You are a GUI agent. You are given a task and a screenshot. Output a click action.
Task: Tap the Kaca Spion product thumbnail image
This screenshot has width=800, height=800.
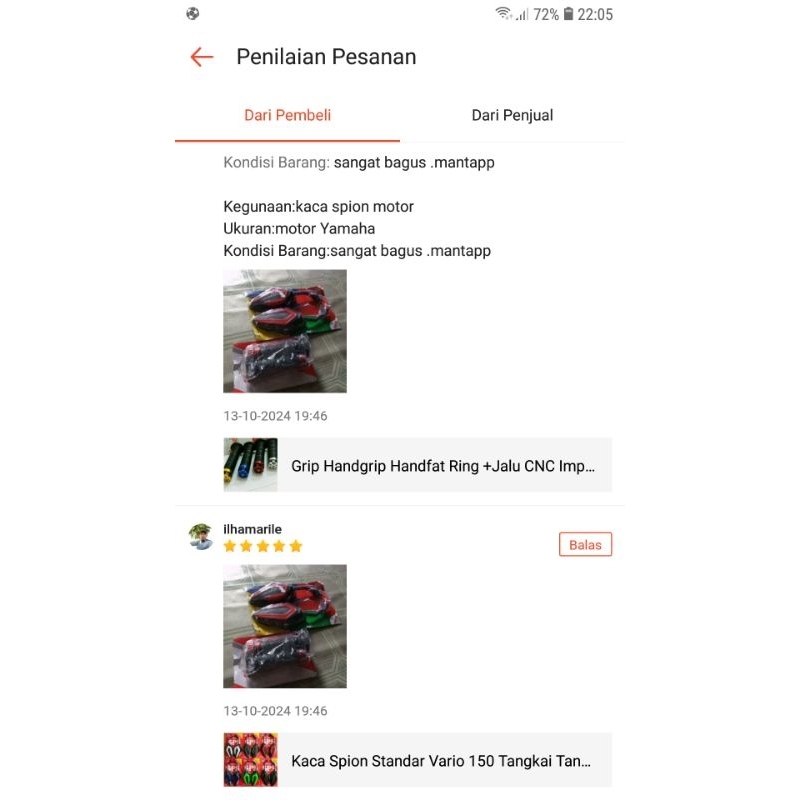click(x=251, y=760)
